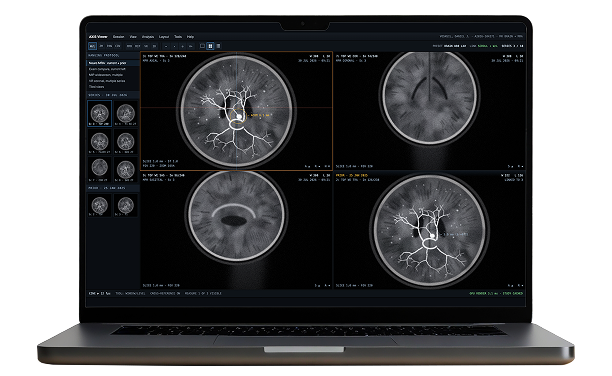
Task: Open the menu right of AXIS Viewer title
Action: pyautogui.click(x=118, y=37)
